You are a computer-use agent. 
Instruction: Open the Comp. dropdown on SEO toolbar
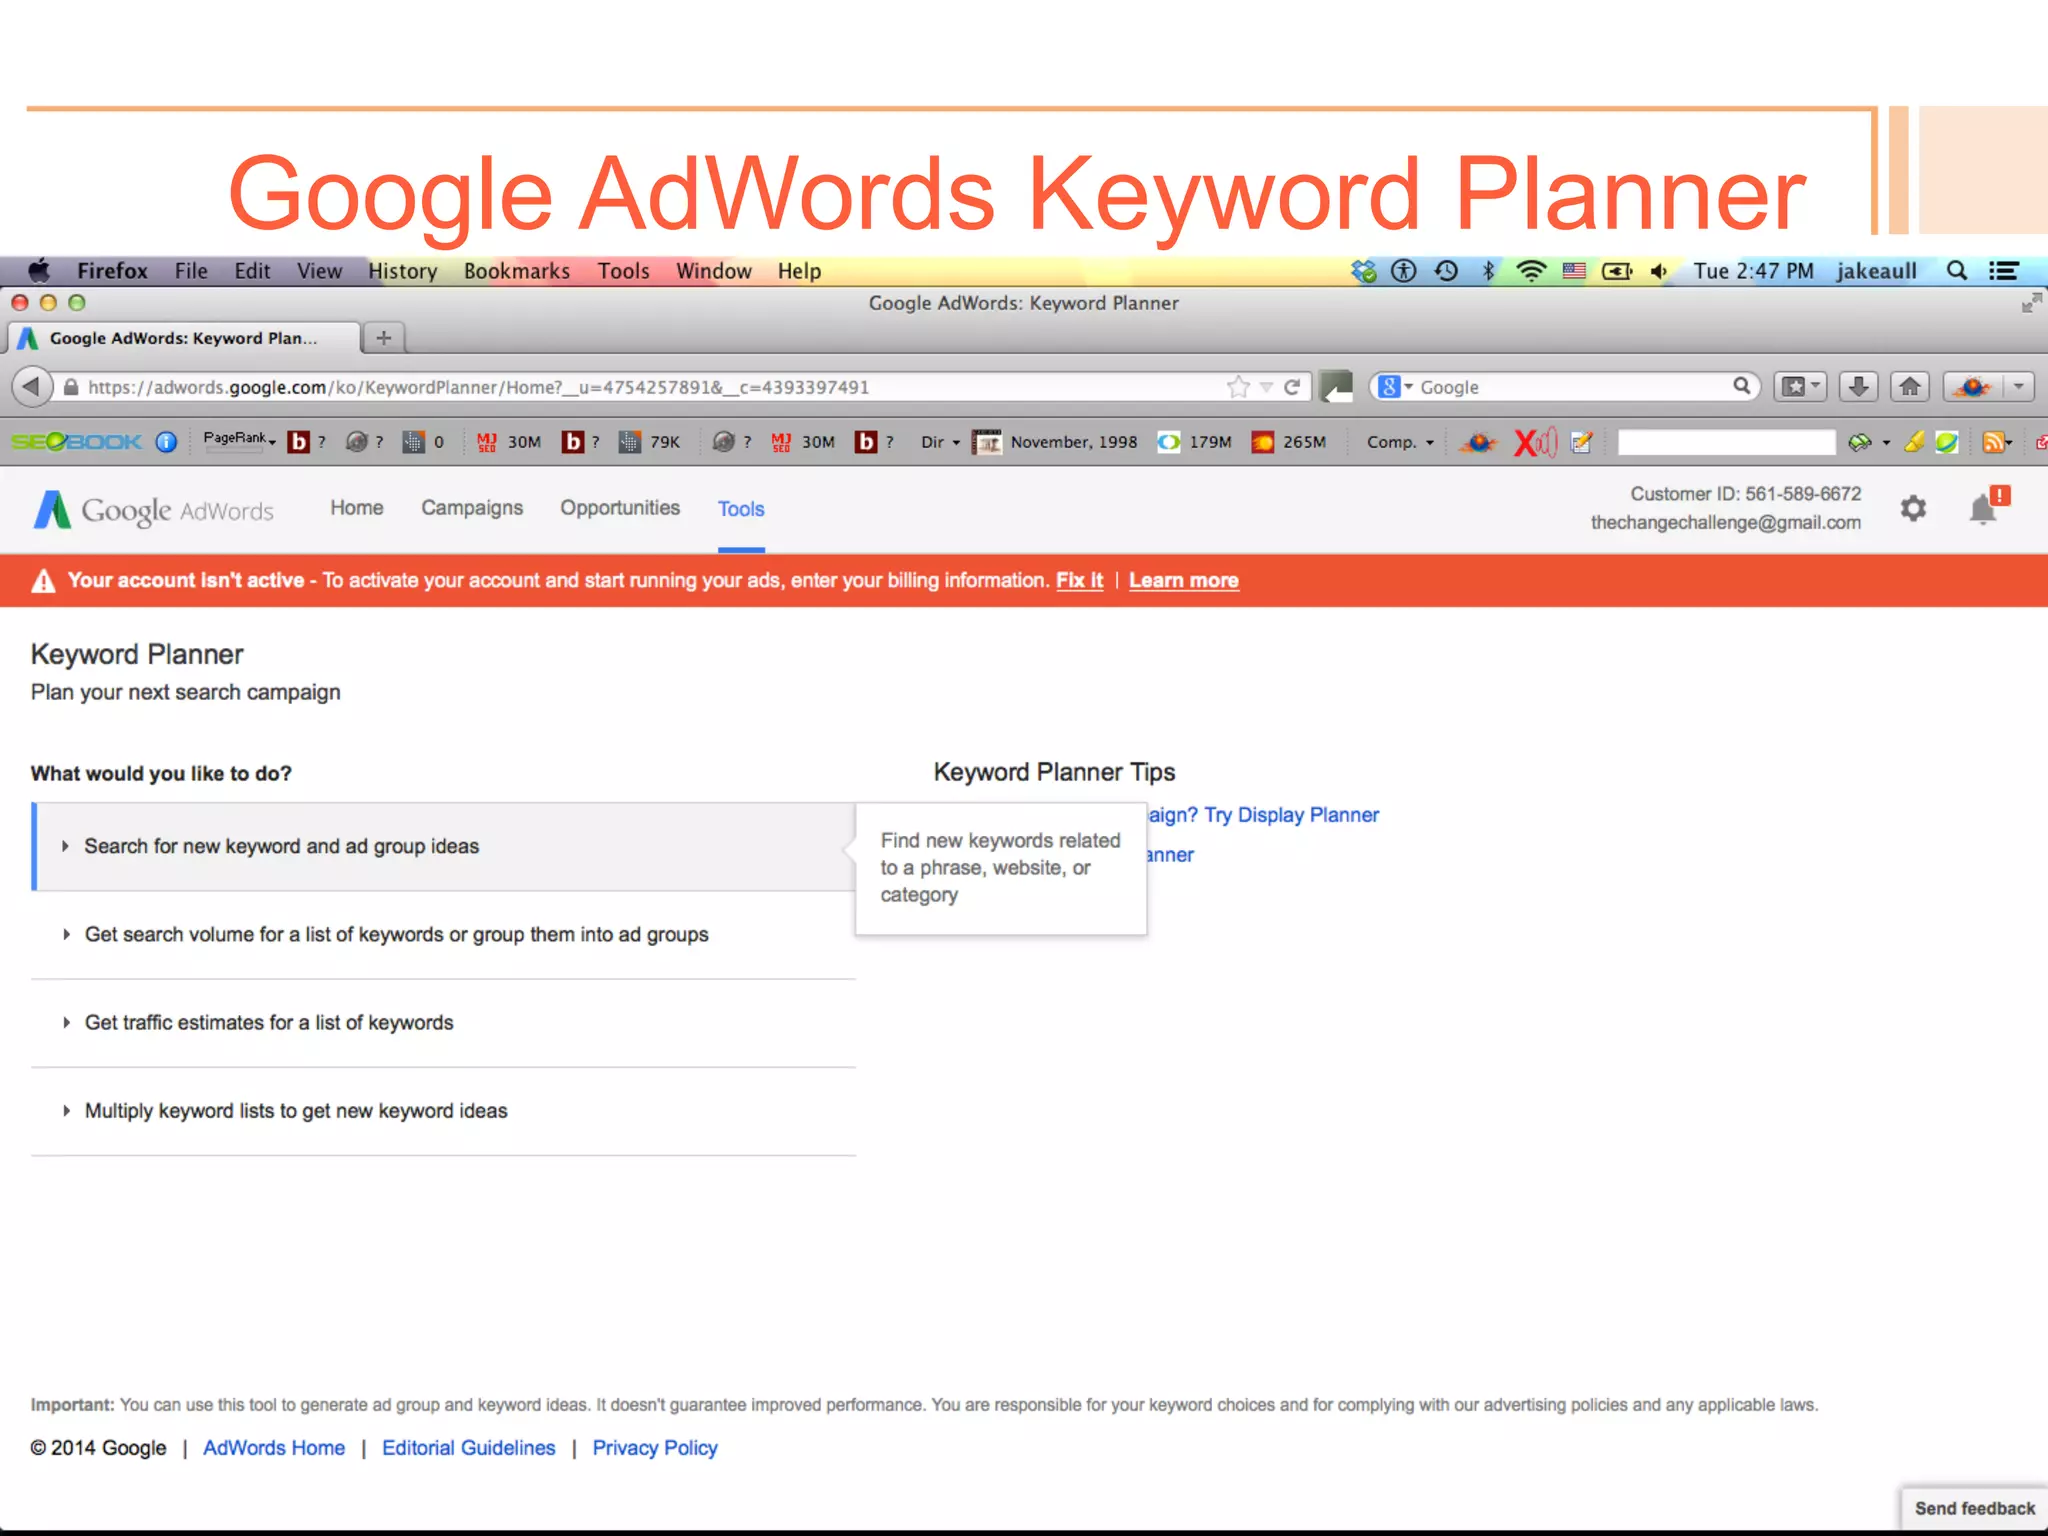click(1400, 442)
